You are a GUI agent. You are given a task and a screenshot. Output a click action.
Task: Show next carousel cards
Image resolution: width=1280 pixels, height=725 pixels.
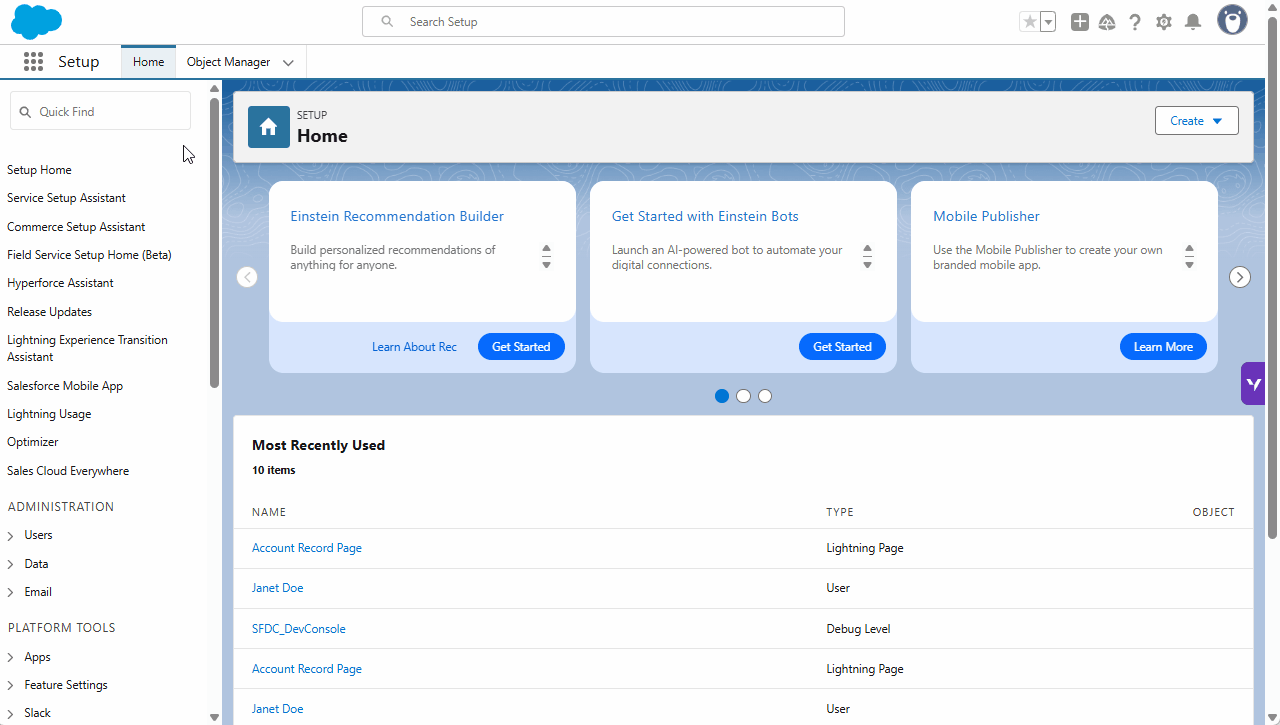(x=1240, y=277)
